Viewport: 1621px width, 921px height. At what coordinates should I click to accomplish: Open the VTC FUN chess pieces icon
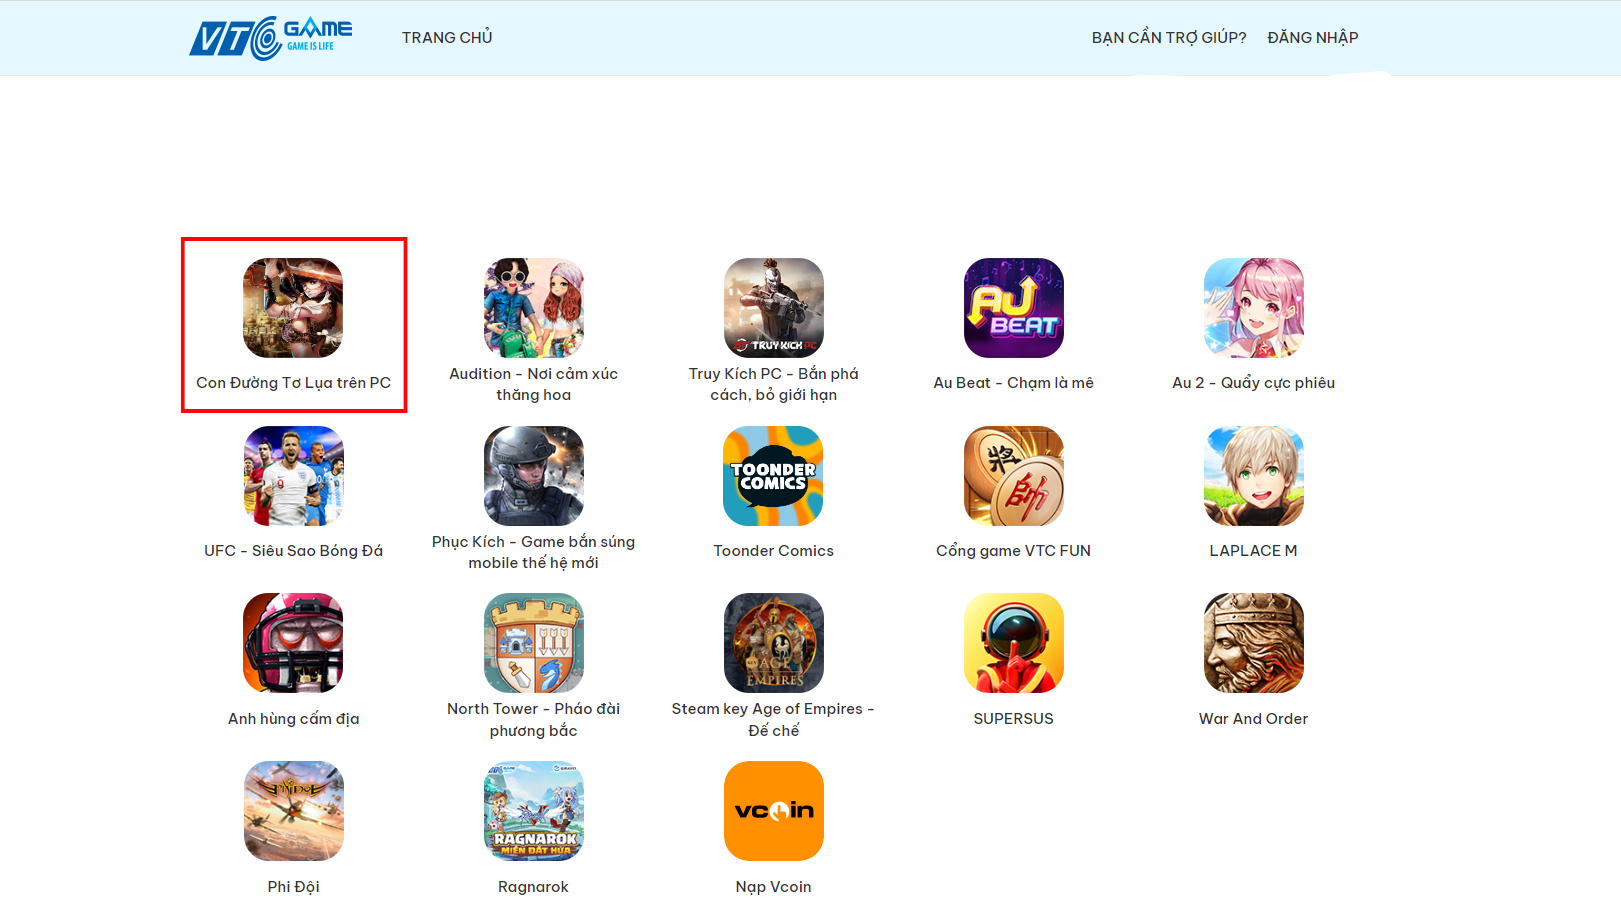(x=1013, y=476)
